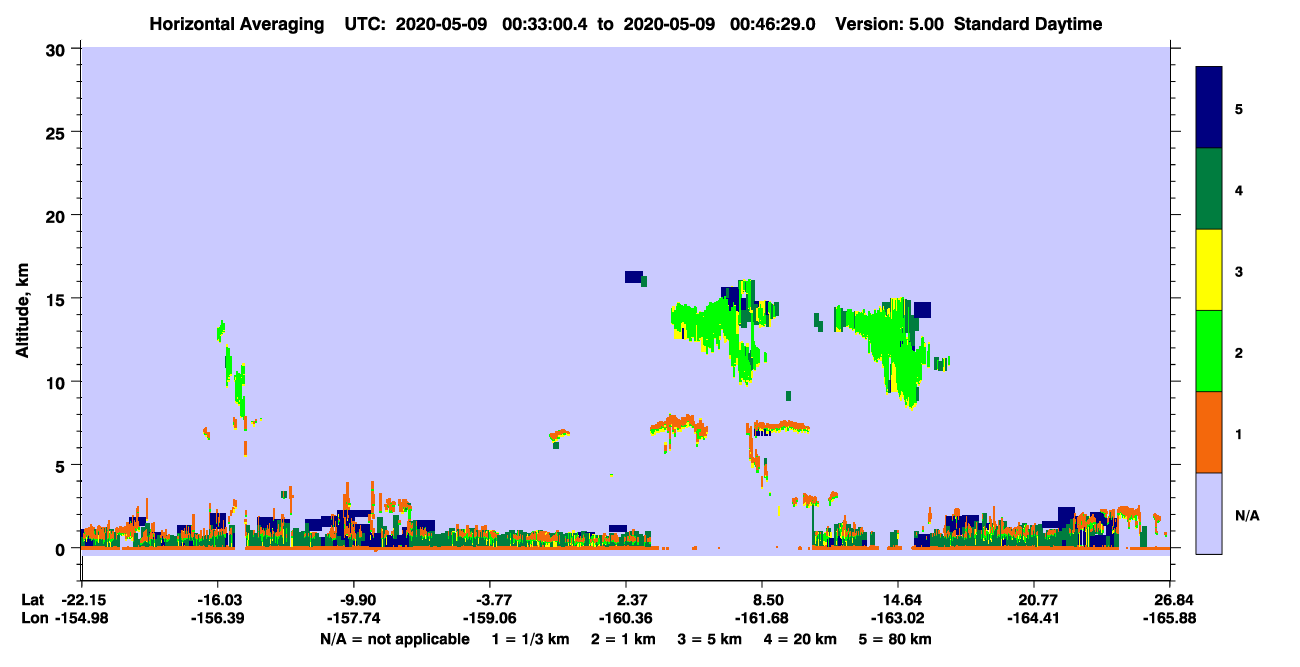Screen dimensions: 1300x667
Task: Click legend text '3 = 5 km'
Action: tap(710, 638)
